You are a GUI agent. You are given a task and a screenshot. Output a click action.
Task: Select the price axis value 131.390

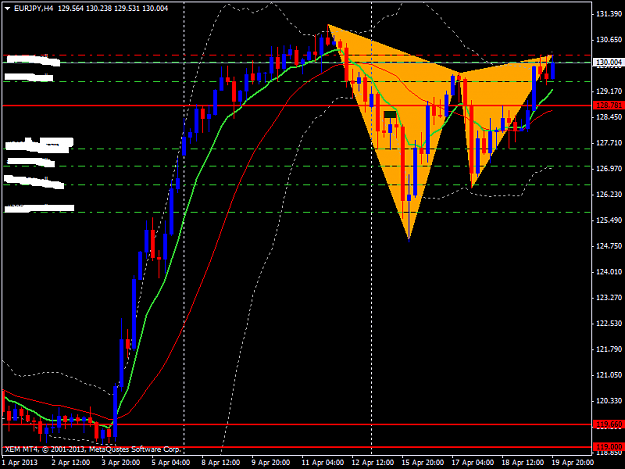[609, 14]
